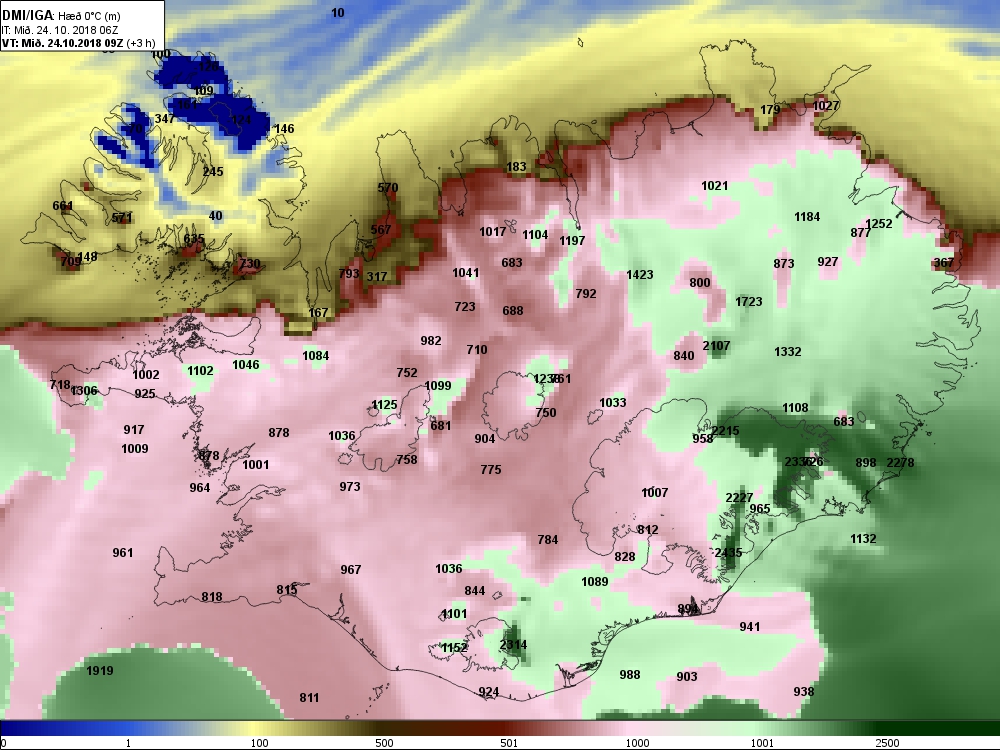
Task: Click the value 1033 on the map
Action: (613, 402)
